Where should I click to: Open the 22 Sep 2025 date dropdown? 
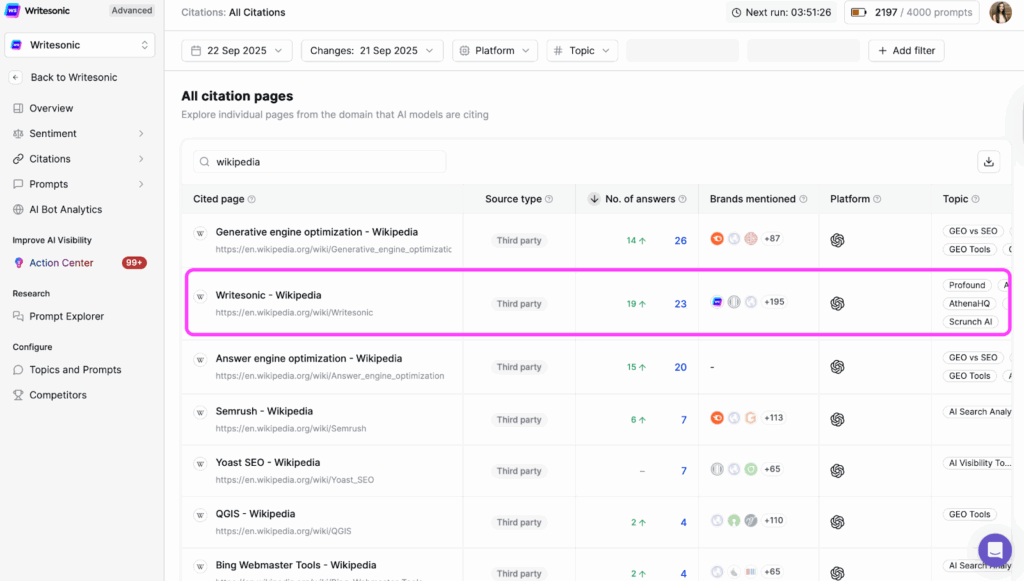pos(237,51)
